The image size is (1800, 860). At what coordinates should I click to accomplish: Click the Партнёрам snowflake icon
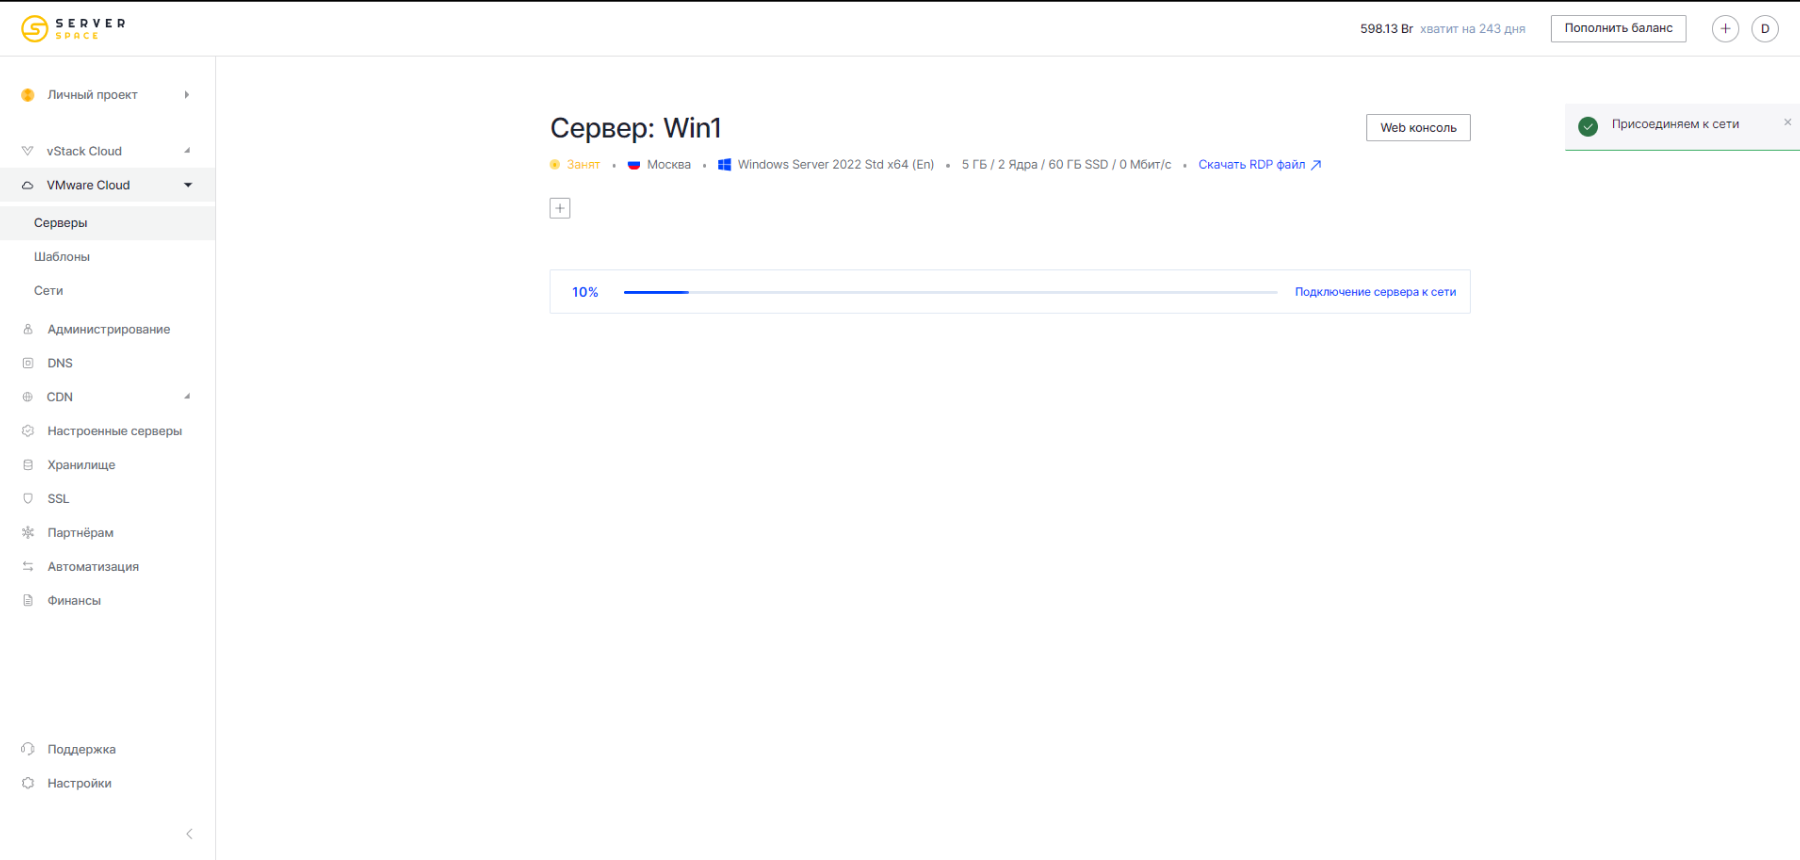pos(28,533)
